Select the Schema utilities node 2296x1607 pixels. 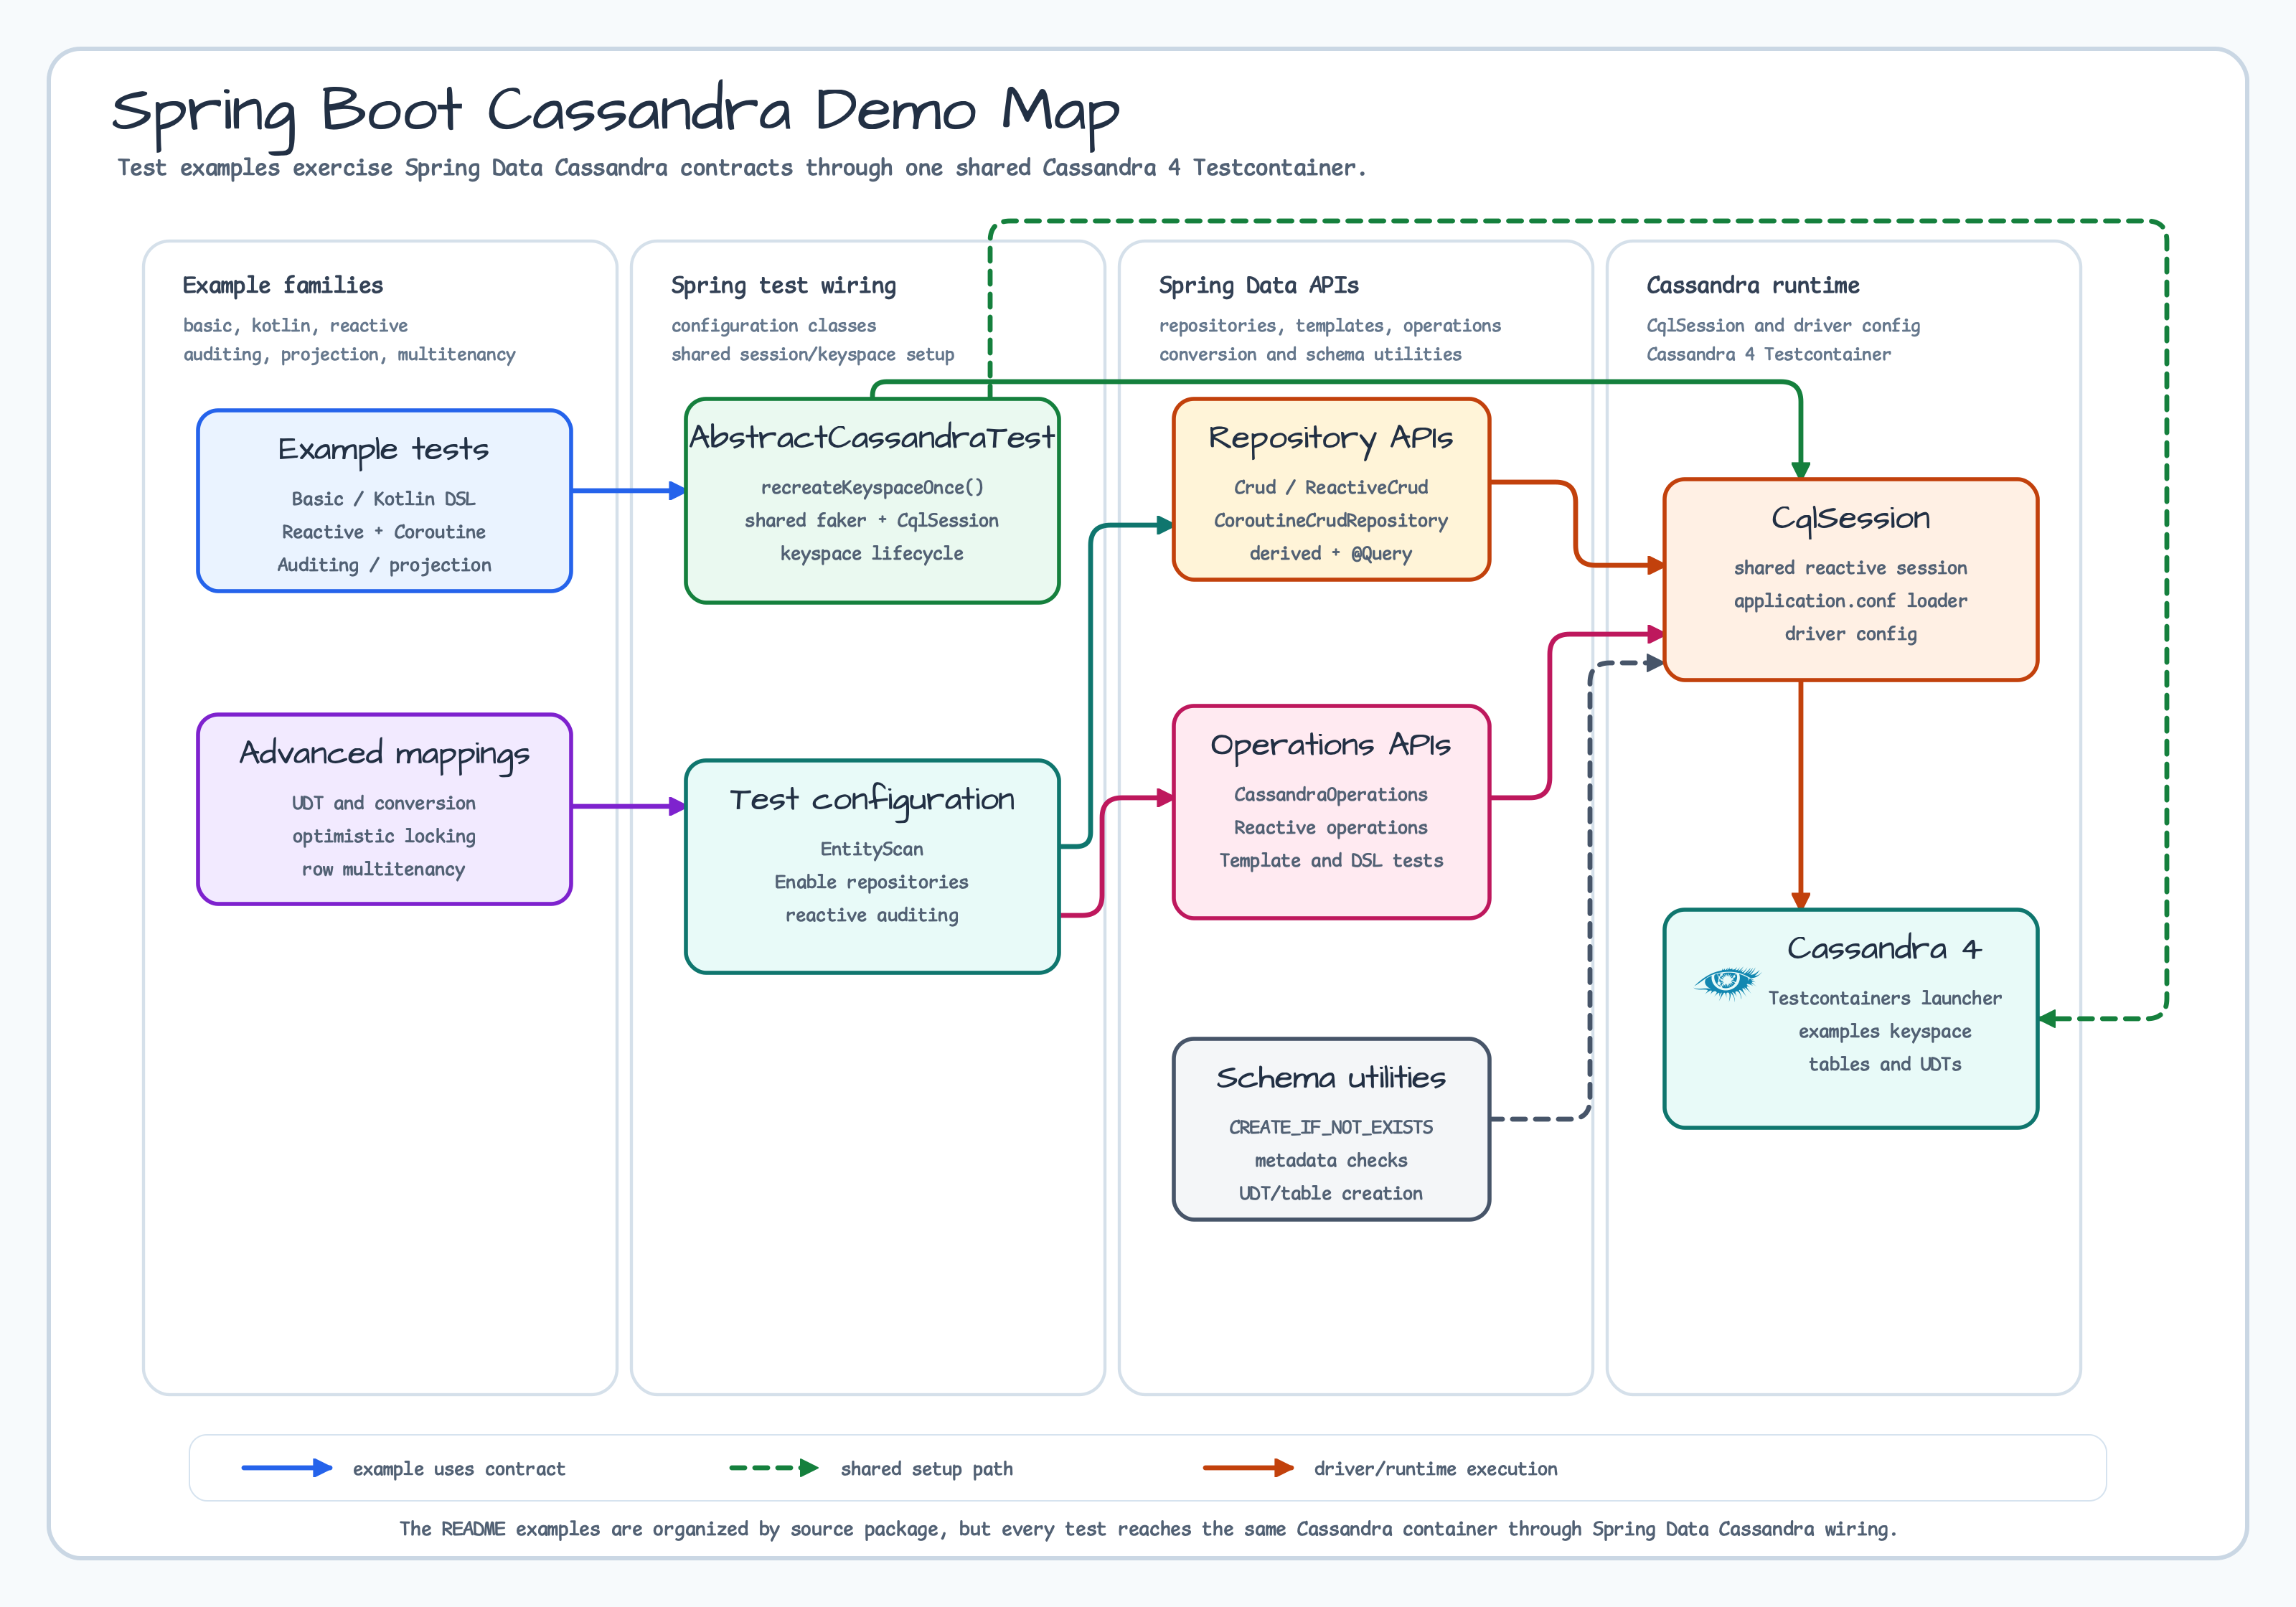point(1331,1129)
